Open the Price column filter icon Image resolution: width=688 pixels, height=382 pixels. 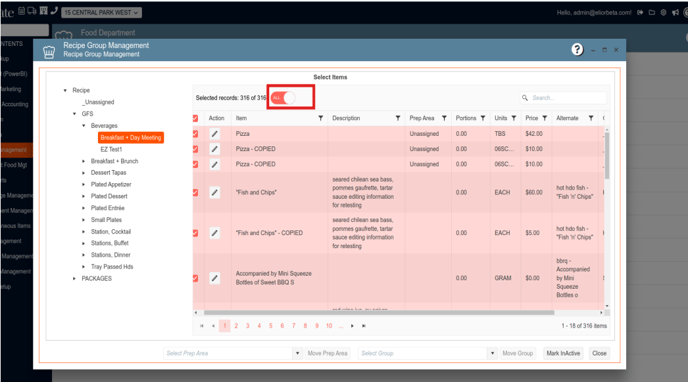coord(545,118)
